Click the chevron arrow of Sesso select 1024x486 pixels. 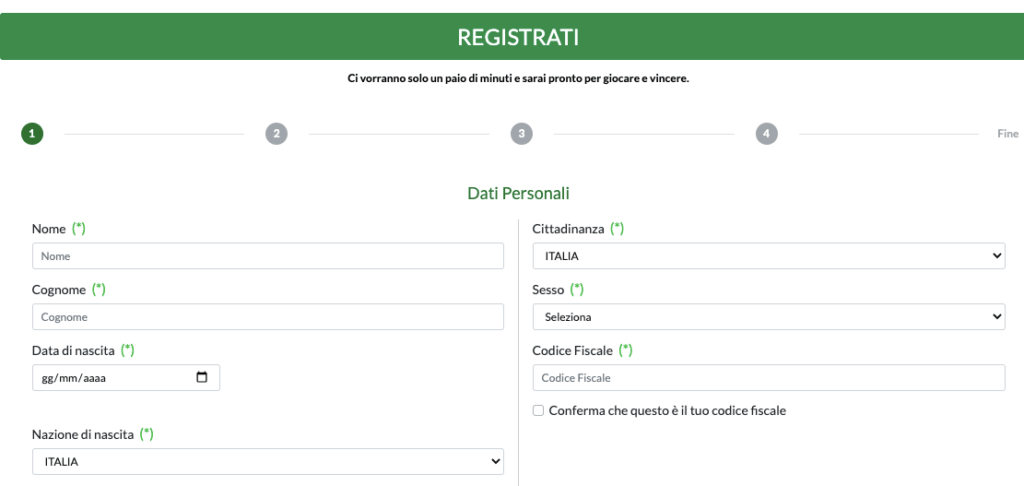pyautogui.click(x=997, y=317)
